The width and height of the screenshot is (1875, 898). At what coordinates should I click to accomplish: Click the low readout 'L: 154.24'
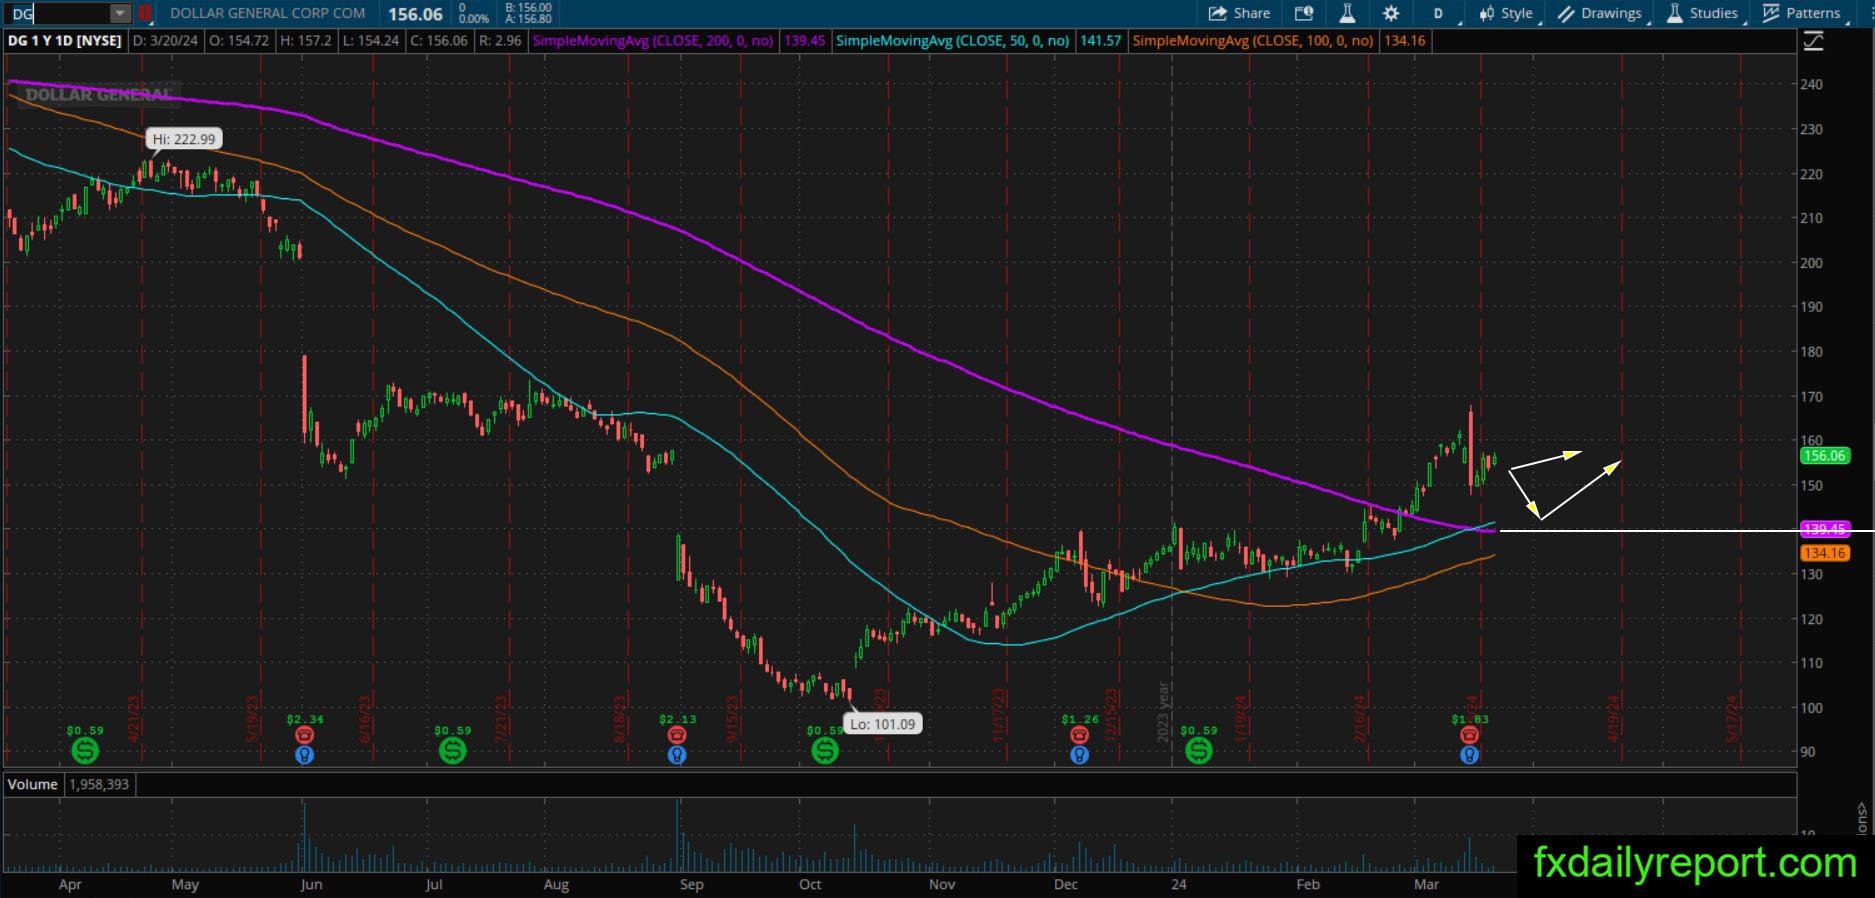coord(370,41)
